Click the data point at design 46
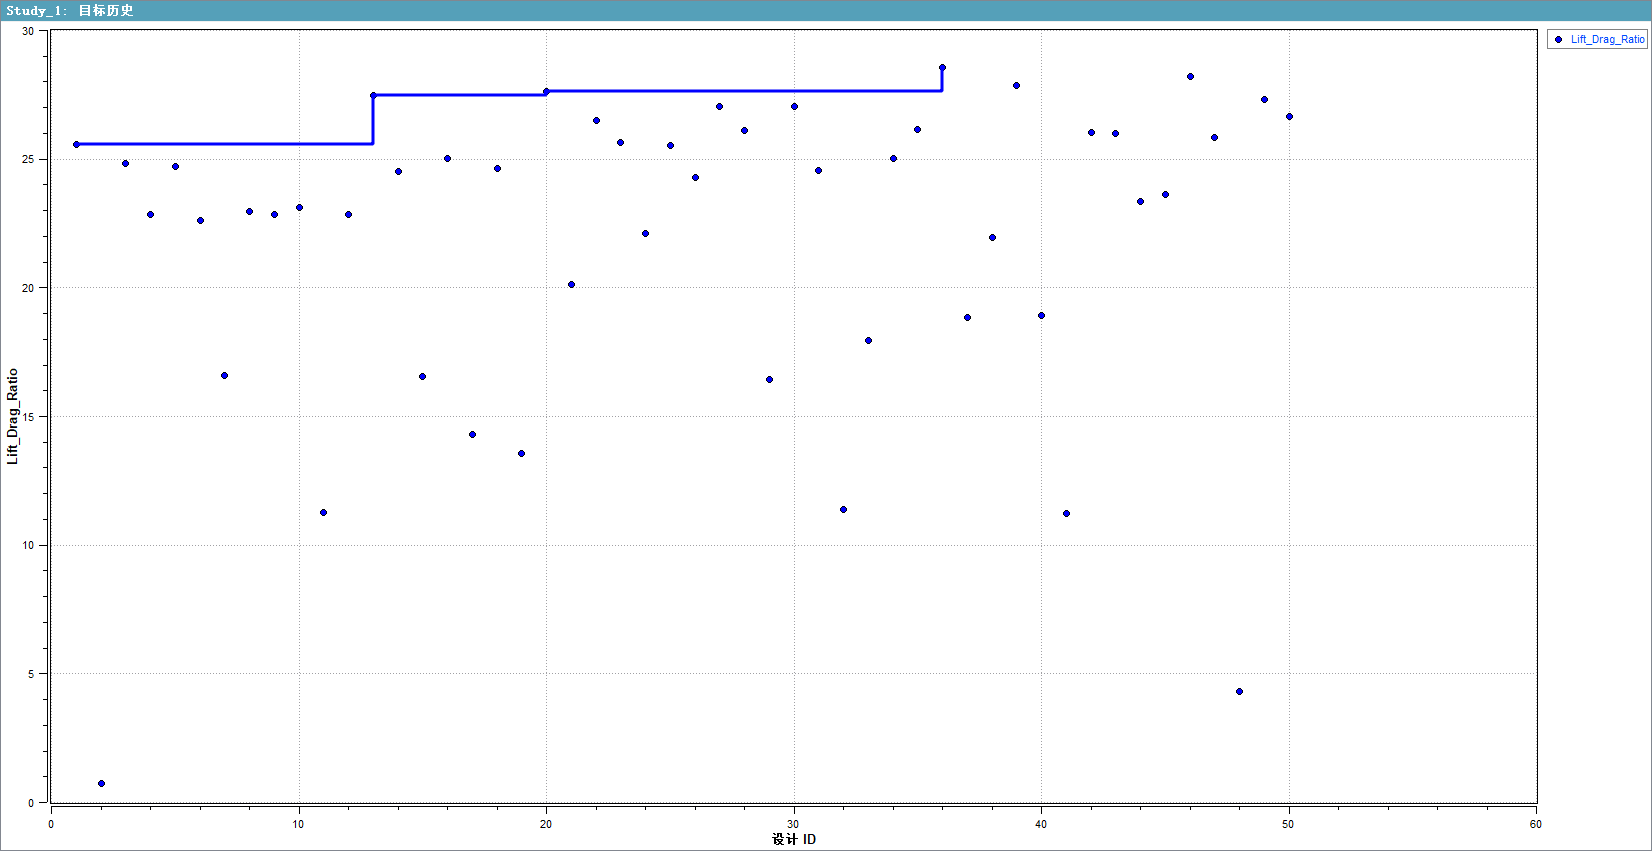Screen dimensions: 1652x851 pyautogui.click(x=1190, y=76)
